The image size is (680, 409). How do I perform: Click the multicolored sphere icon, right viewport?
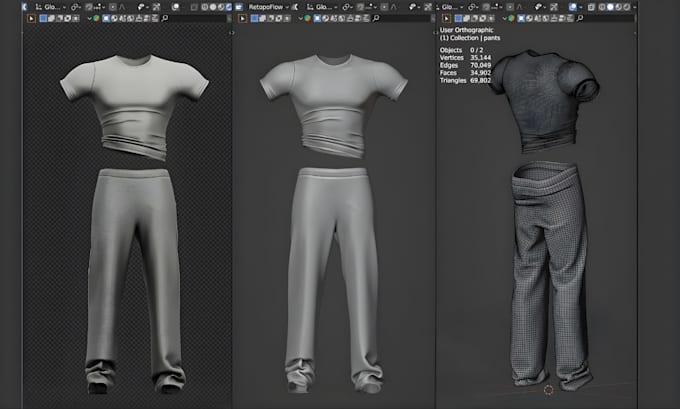(511, 18)
